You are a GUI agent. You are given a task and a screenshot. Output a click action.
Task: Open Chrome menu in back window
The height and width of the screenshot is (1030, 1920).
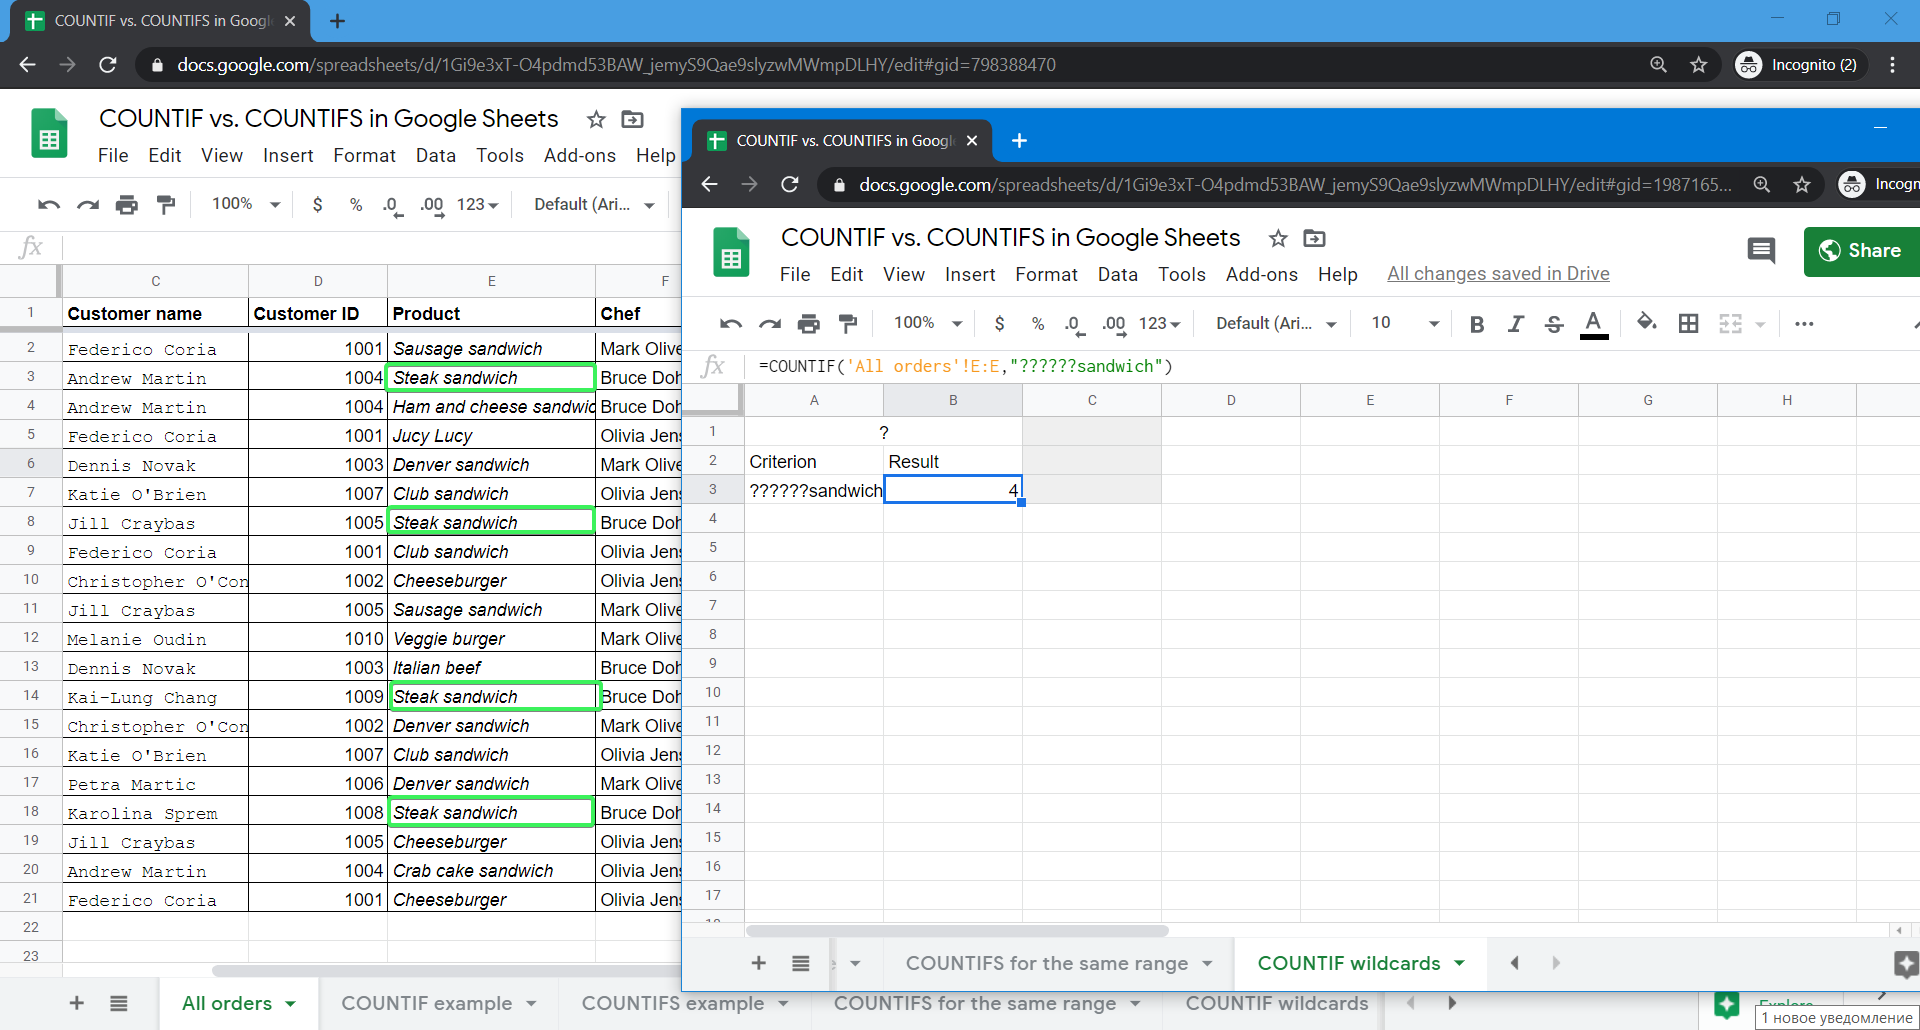coord(1892,65)
